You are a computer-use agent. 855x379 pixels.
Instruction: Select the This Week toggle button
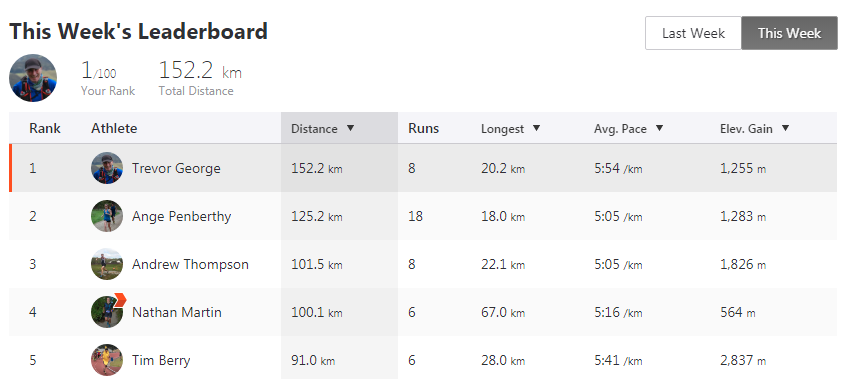tap(789, 33)
